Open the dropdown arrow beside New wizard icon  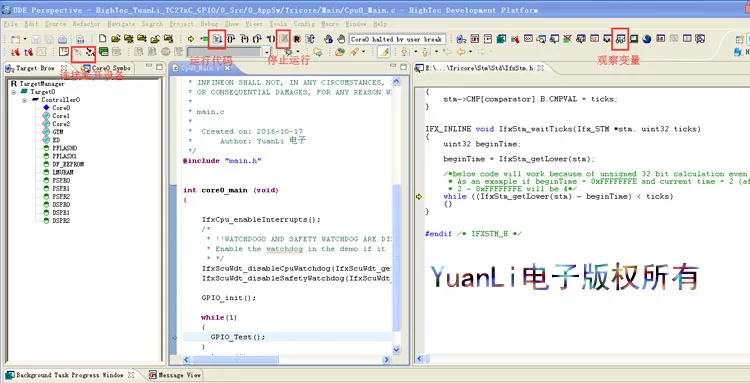tap(24, 39)
